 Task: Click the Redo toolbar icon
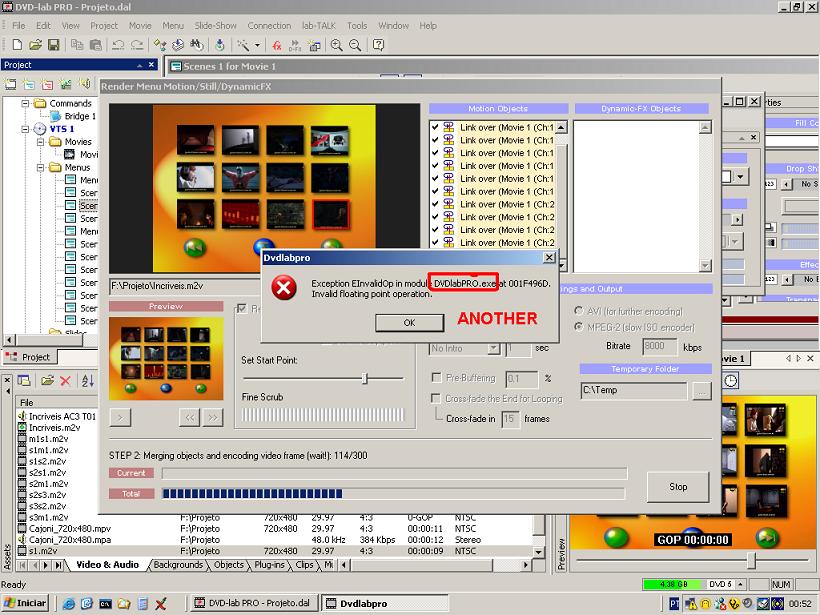137,45
